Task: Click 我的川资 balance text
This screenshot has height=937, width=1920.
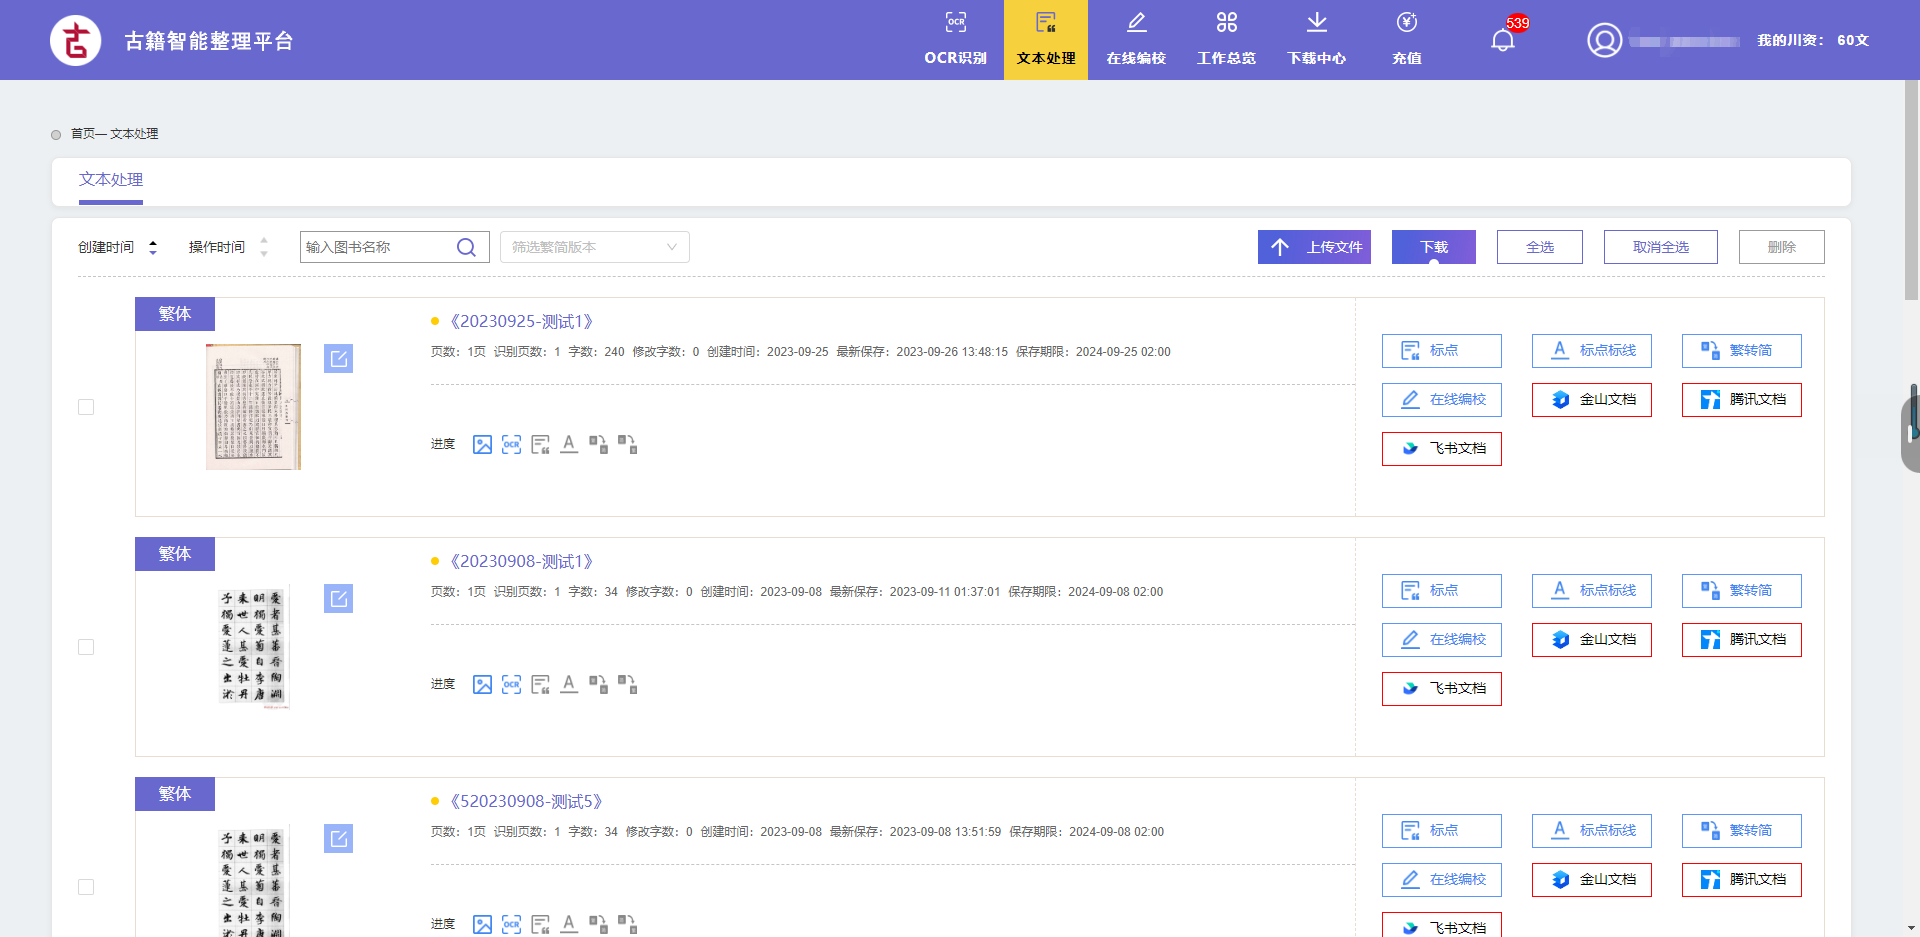Action: tap(1812, 40)
